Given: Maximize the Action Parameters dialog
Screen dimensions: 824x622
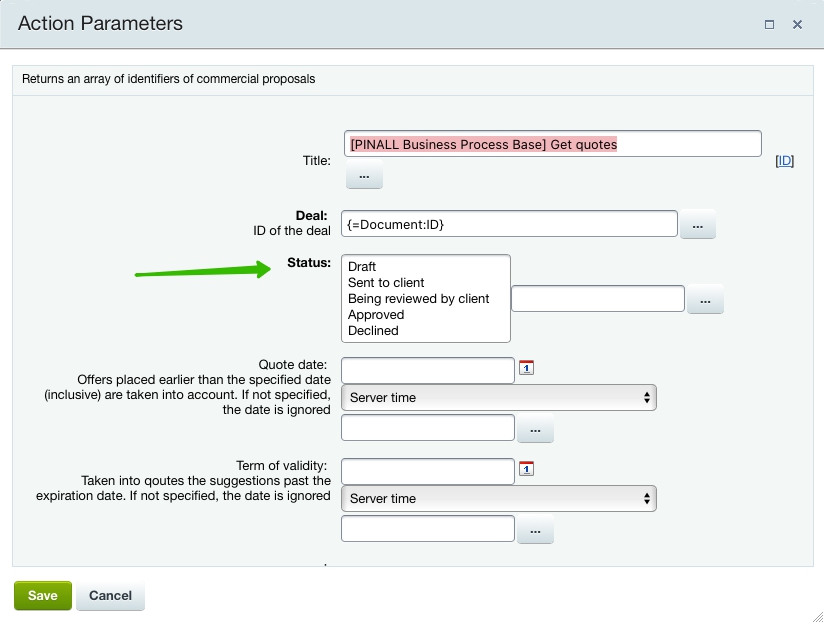Looking at the screenshot, I should (769, 24).
